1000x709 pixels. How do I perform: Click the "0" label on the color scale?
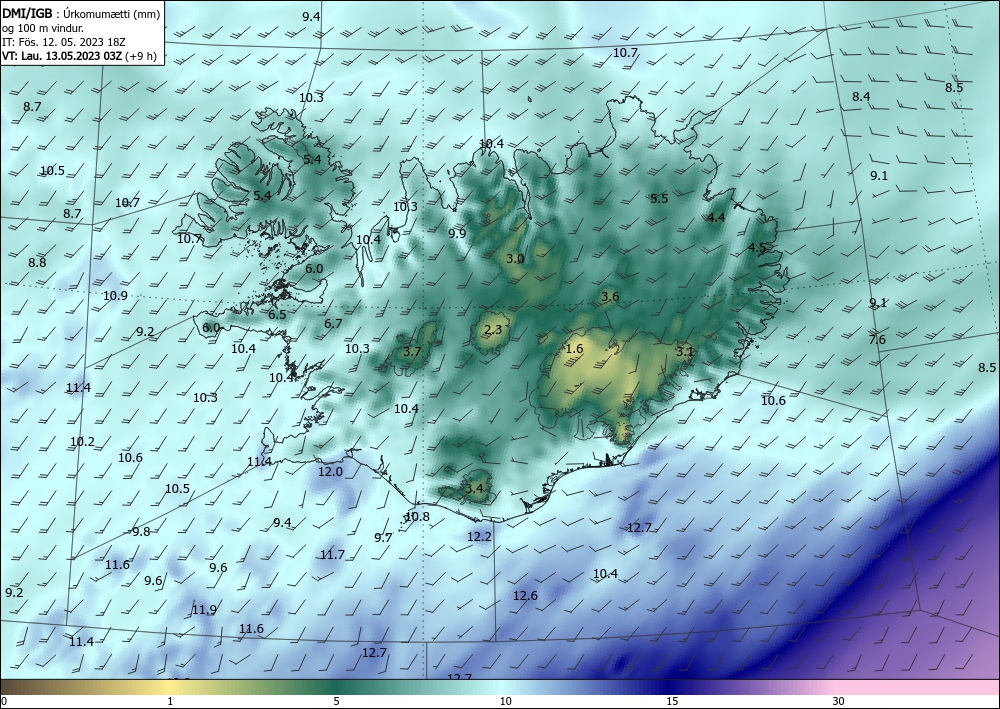[x=4, y=701]
